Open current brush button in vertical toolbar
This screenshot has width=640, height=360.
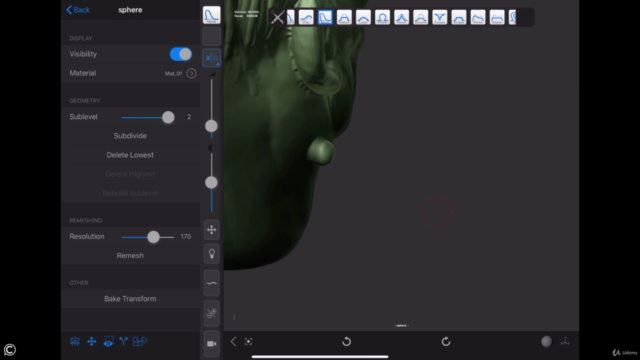coord(211,15)
